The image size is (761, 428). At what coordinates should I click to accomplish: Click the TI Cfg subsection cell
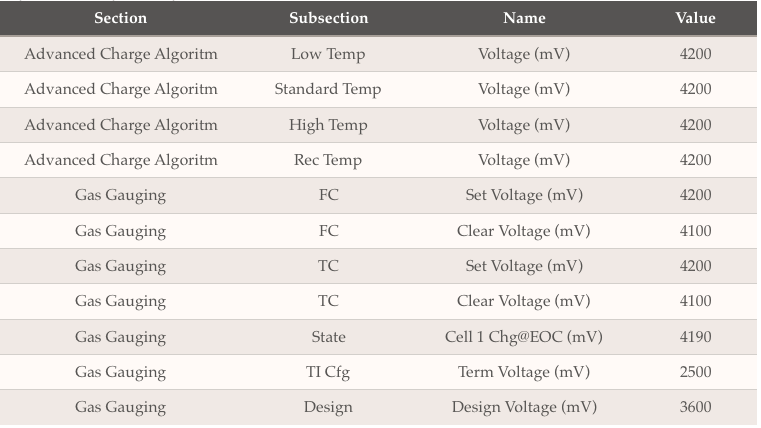pyautogui.click(x=328, y=372)
